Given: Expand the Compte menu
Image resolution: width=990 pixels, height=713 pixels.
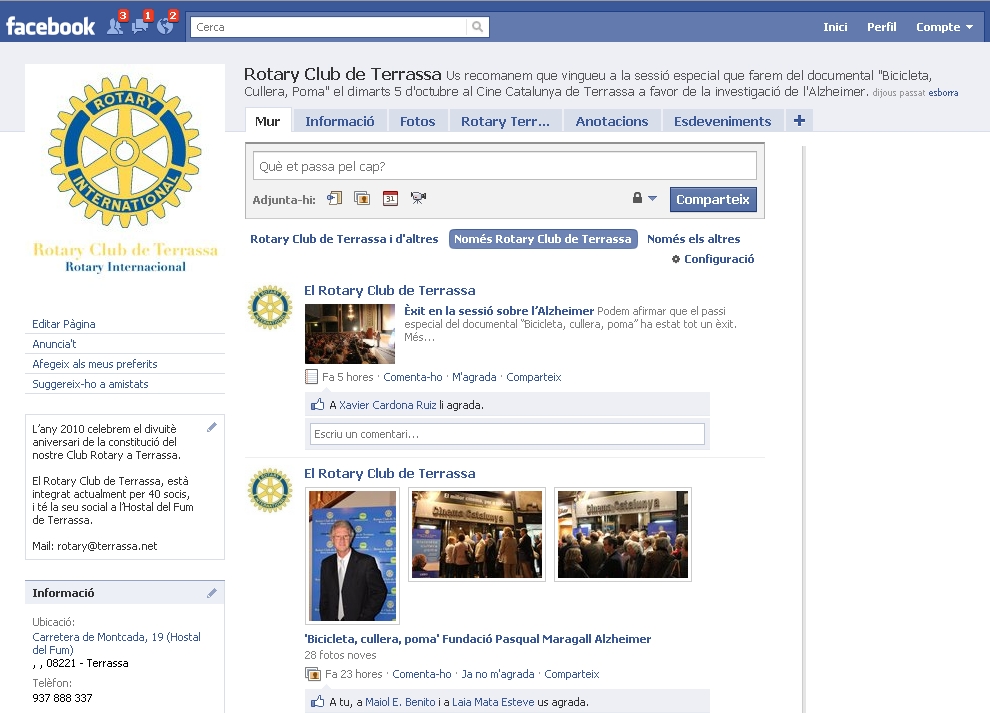Looking at the screenshot, I should coord(944,27).
